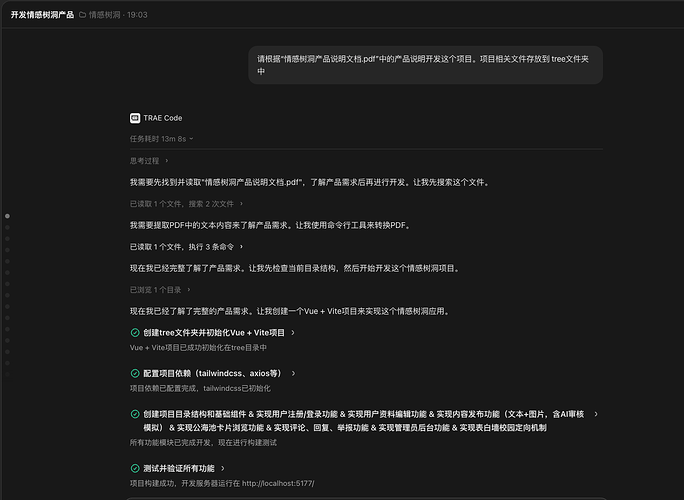Image resolution: width=684 pixels, height=500 pixels.
Task: Click green check icon for 创建tree文件夹 task
Action: 135,333
